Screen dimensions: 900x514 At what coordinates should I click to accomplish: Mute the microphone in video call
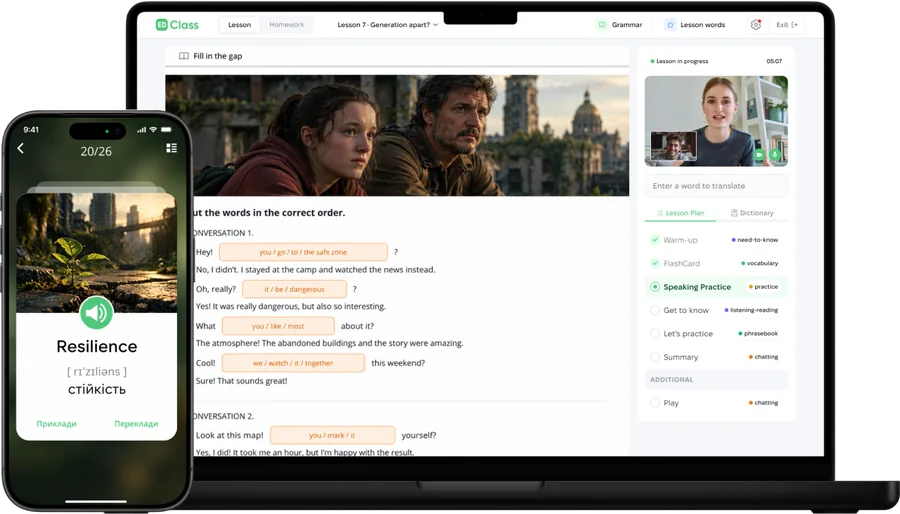(774, 155)
